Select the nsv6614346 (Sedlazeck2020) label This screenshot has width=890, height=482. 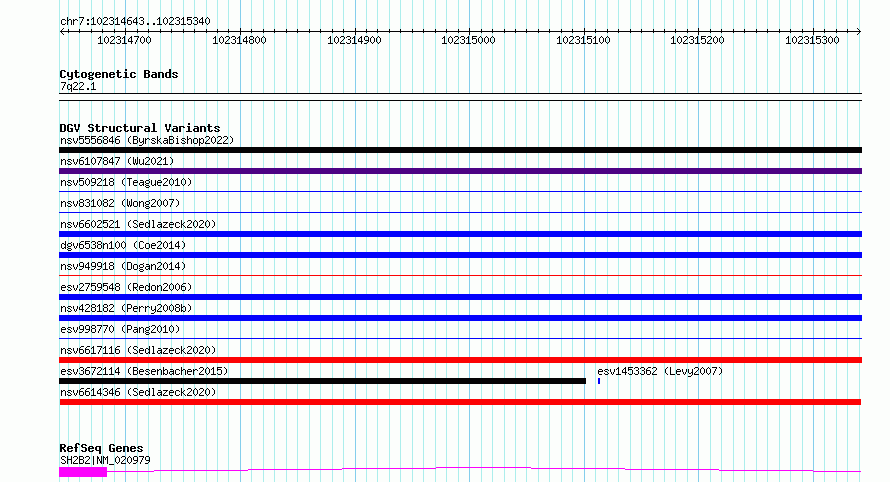[138, 392]
